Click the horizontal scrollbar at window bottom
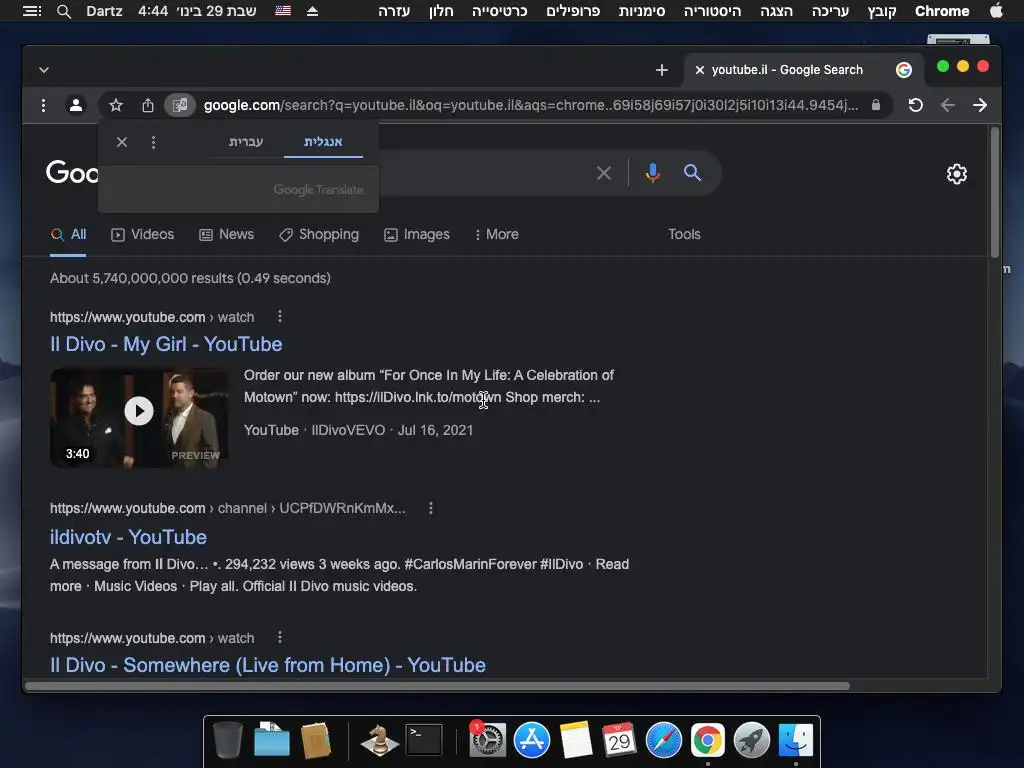The image size is (1024, 768). pyautogui.click(x=438, y=686)
